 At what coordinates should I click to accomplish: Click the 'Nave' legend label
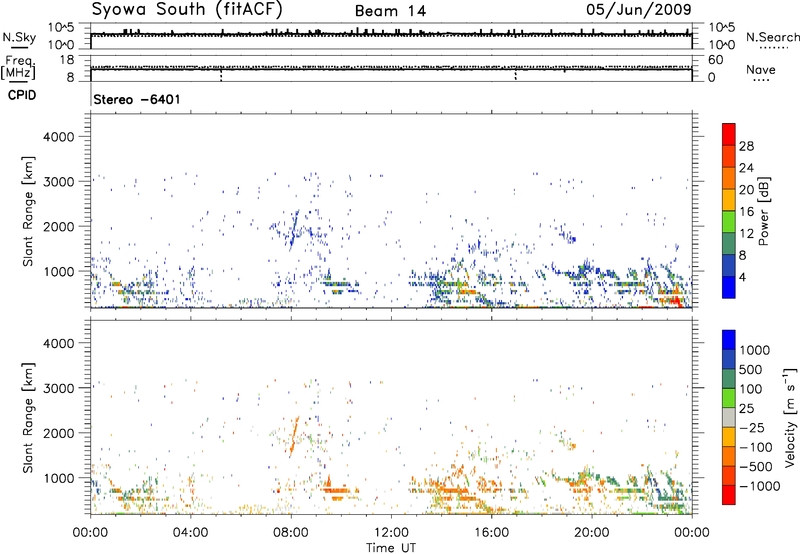pyautogui.click(x=761, y=69)
